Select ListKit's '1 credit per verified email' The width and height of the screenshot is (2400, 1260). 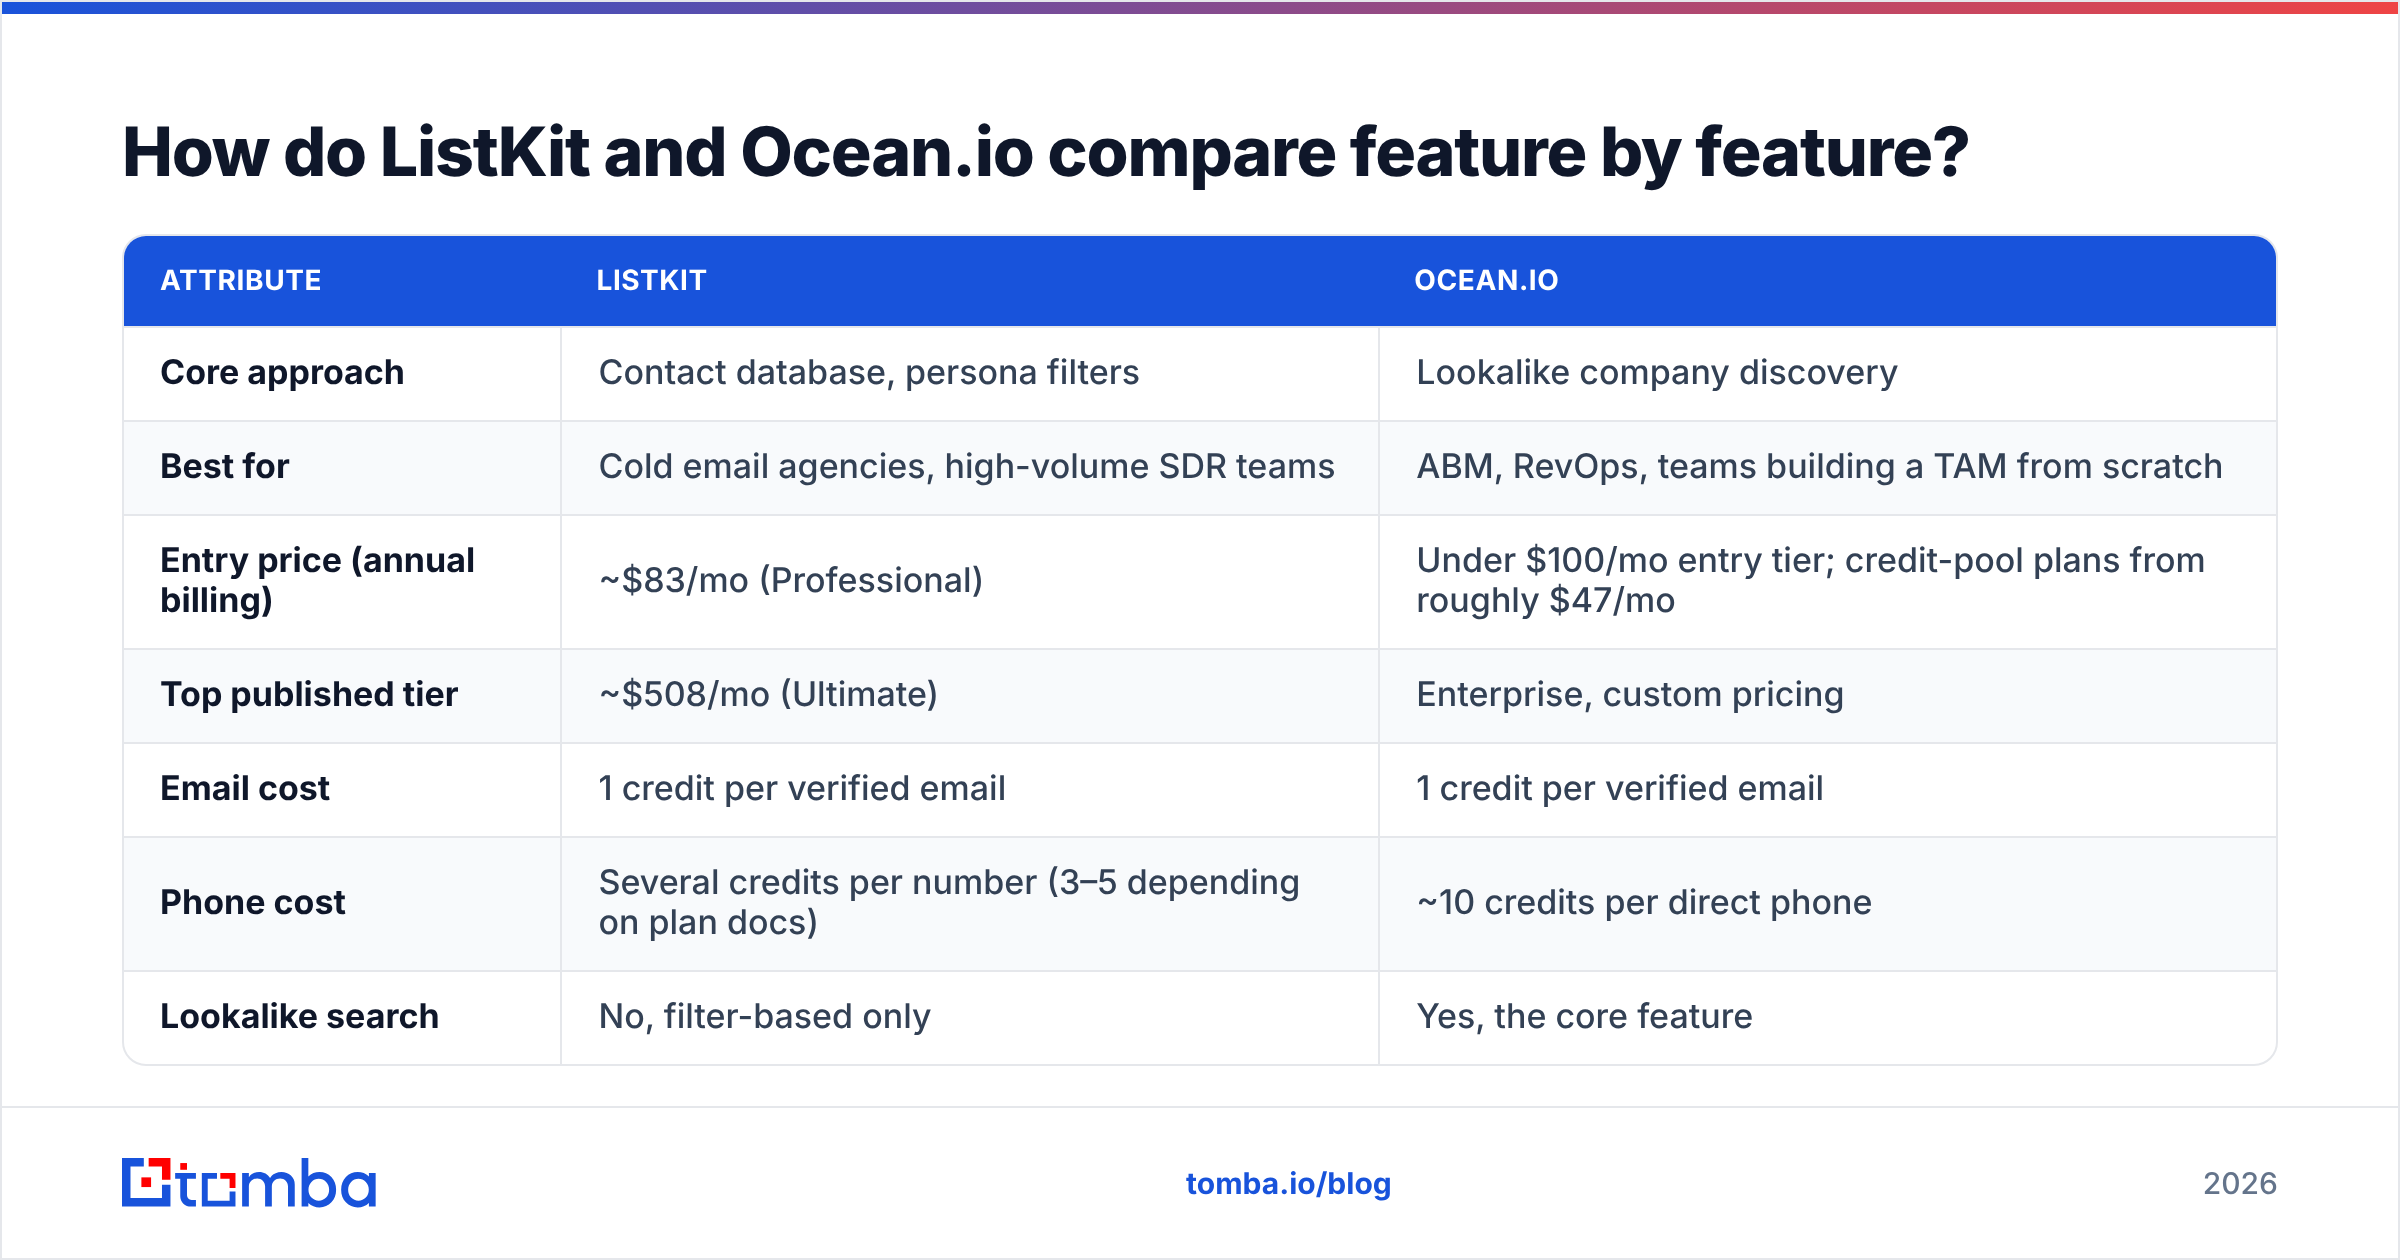tap(802, 789)
